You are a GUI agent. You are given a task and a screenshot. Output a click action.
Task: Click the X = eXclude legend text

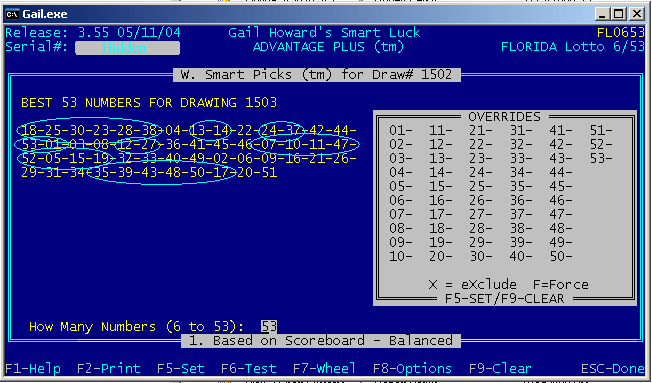point(473,284)
